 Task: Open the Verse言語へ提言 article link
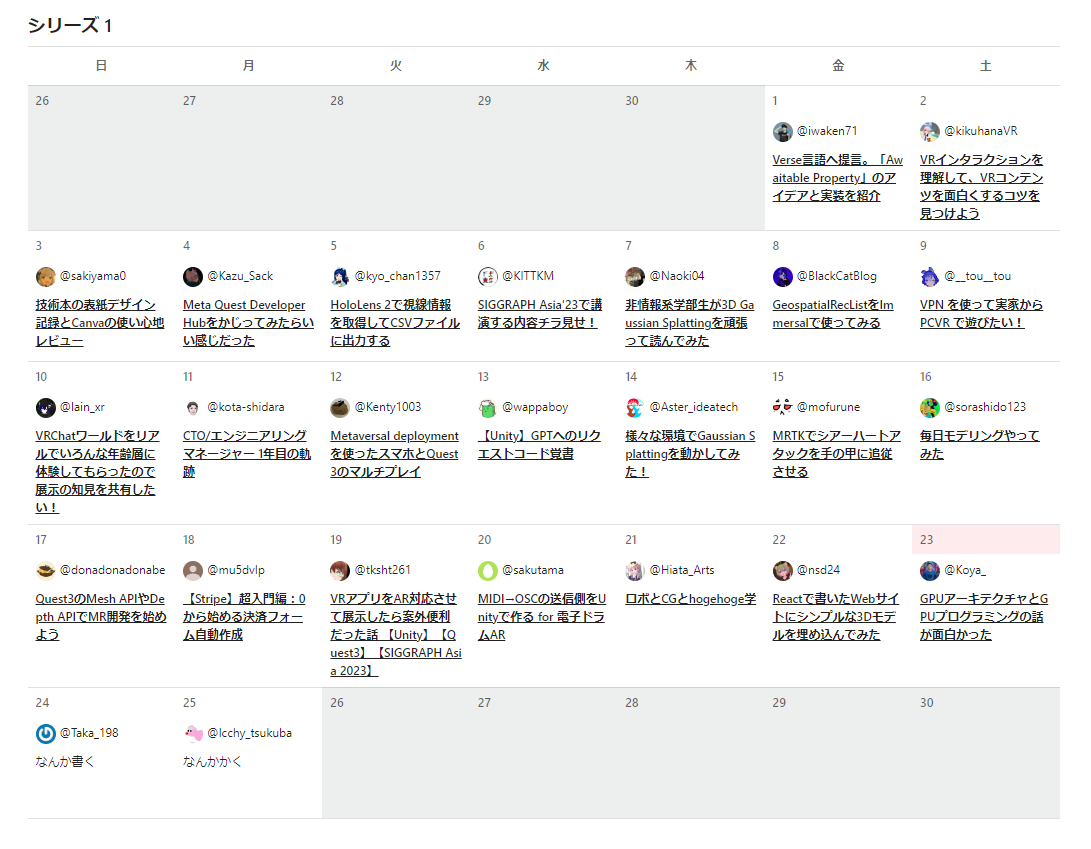pos(838,177)
